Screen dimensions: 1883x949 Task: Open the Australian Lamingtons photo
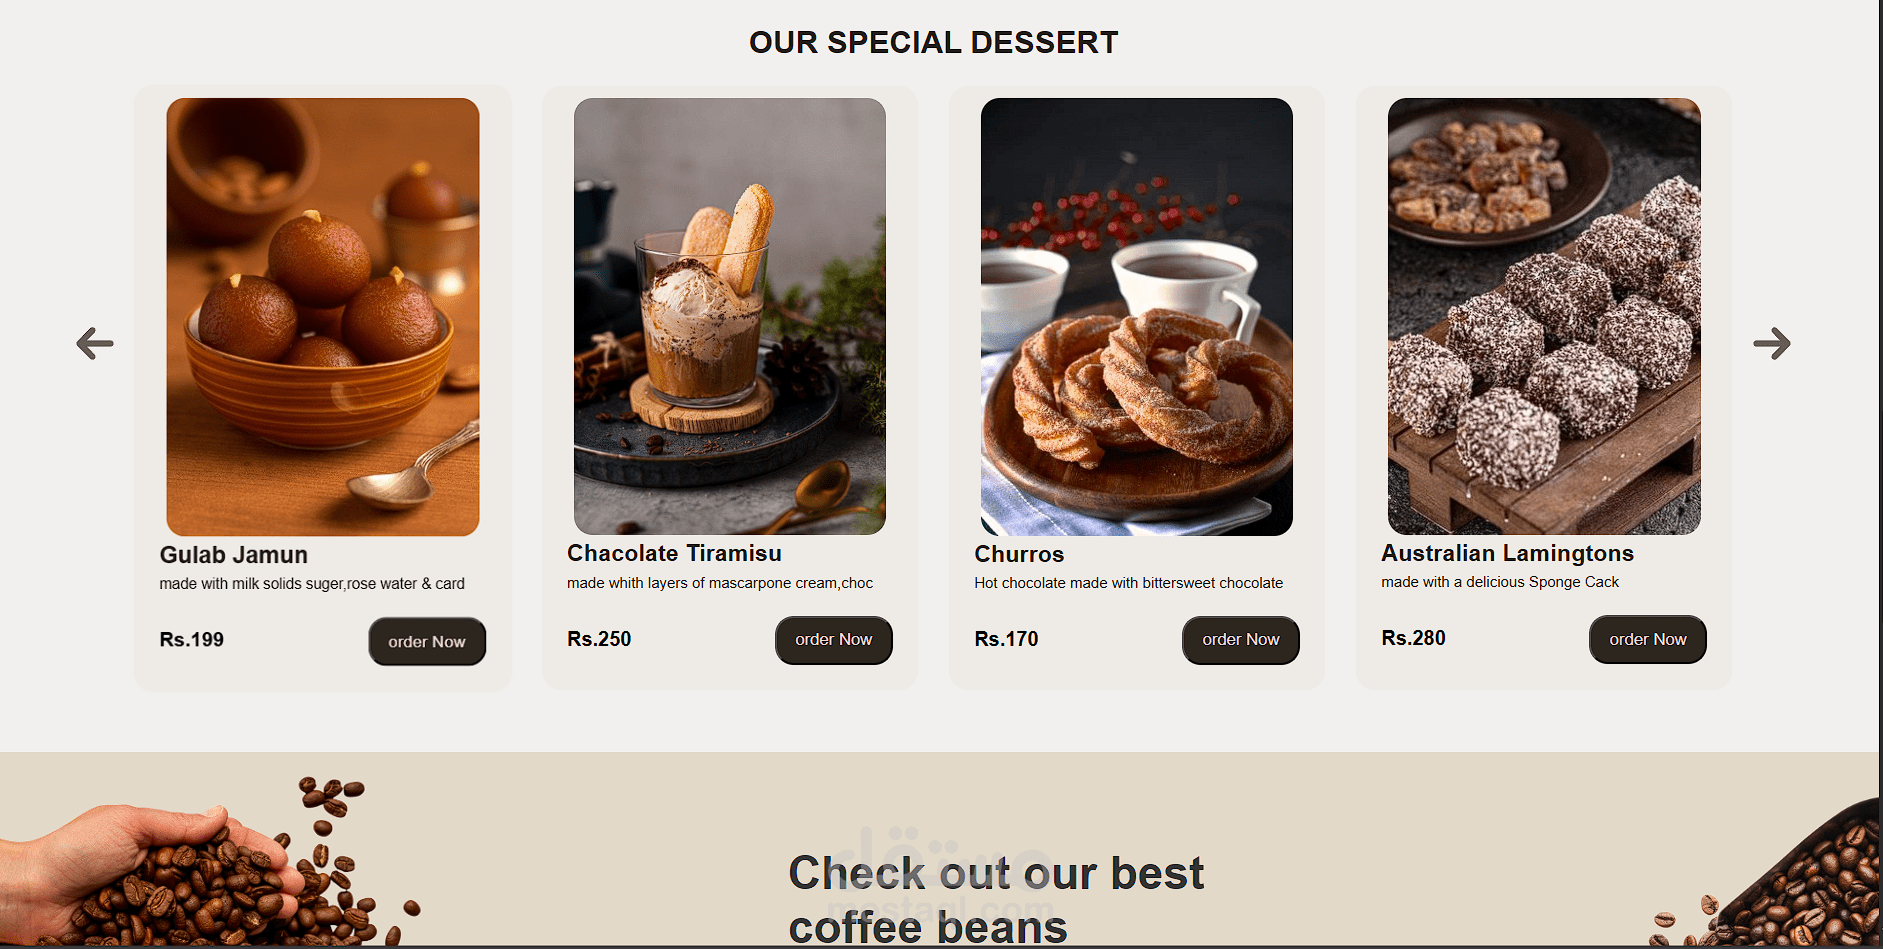tap(1544, 316)
